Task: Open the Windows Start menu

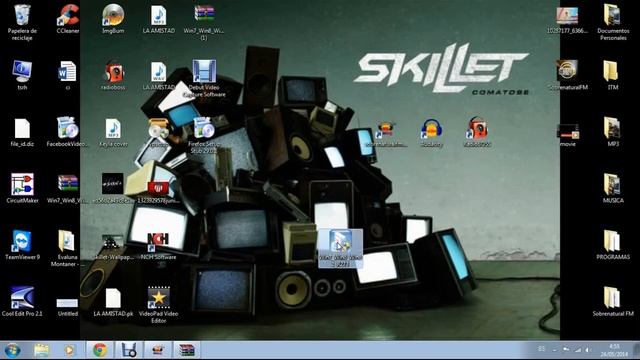Action: click(12, 350)
